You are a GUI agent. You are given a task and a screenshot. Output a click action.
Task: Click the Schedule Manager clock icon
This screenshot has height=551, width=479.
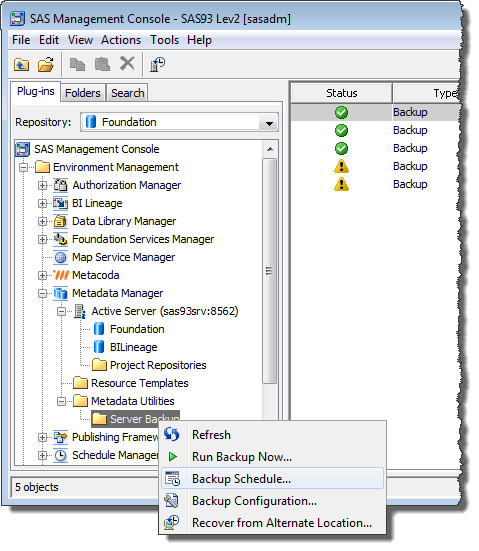[61, 455]
